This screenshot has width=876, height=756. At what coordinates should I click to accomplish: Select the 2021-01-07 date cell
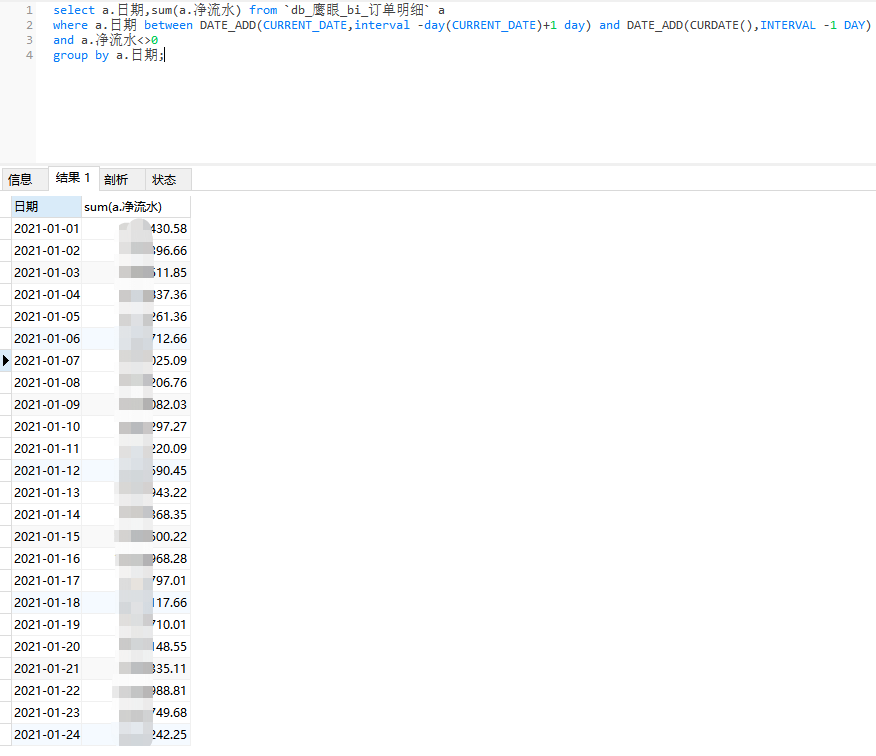click(46, 360)
